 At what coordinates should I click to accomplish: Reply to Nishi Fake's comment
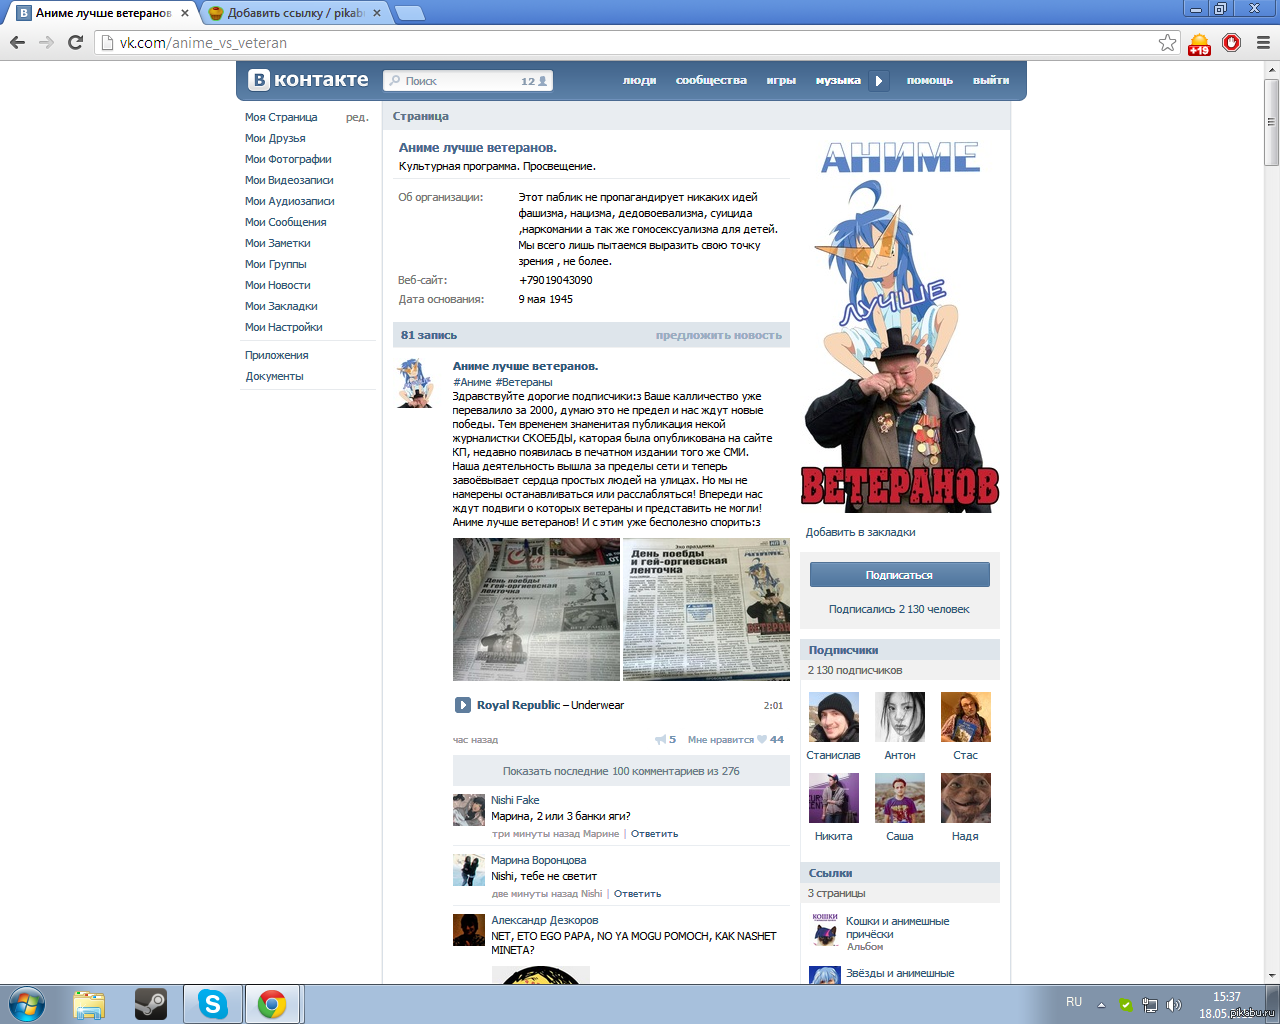click(654, 834)
